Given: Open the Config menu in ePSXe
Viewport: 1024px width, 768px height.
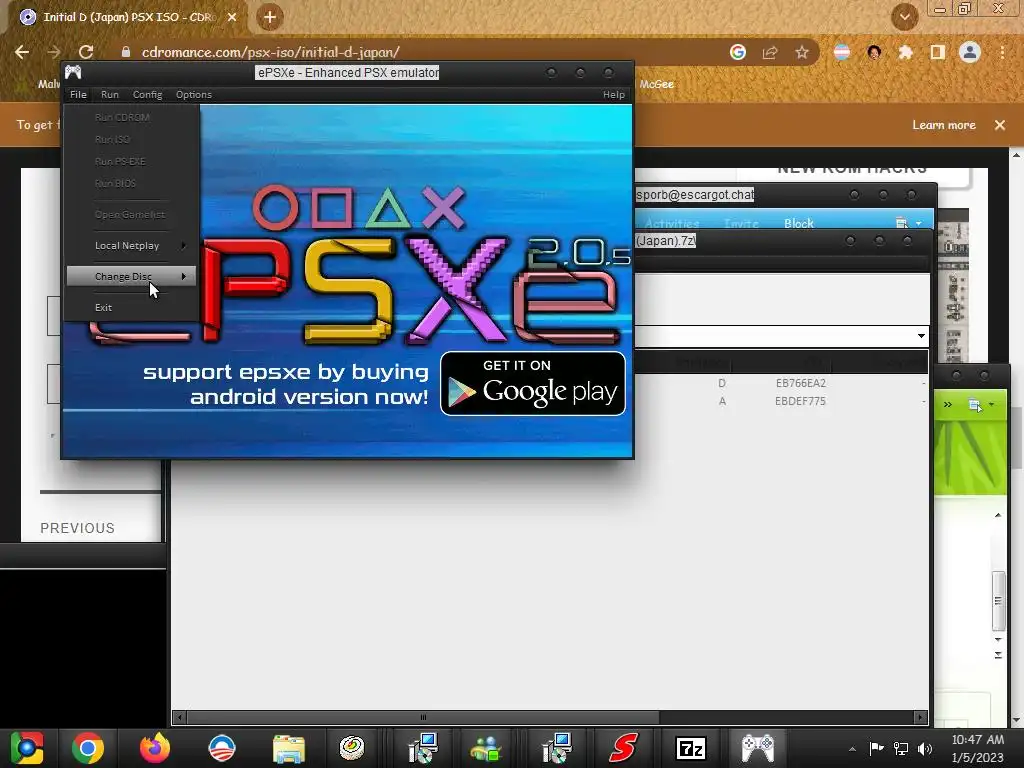Looking at the screenshot, I should pos(148,95).
